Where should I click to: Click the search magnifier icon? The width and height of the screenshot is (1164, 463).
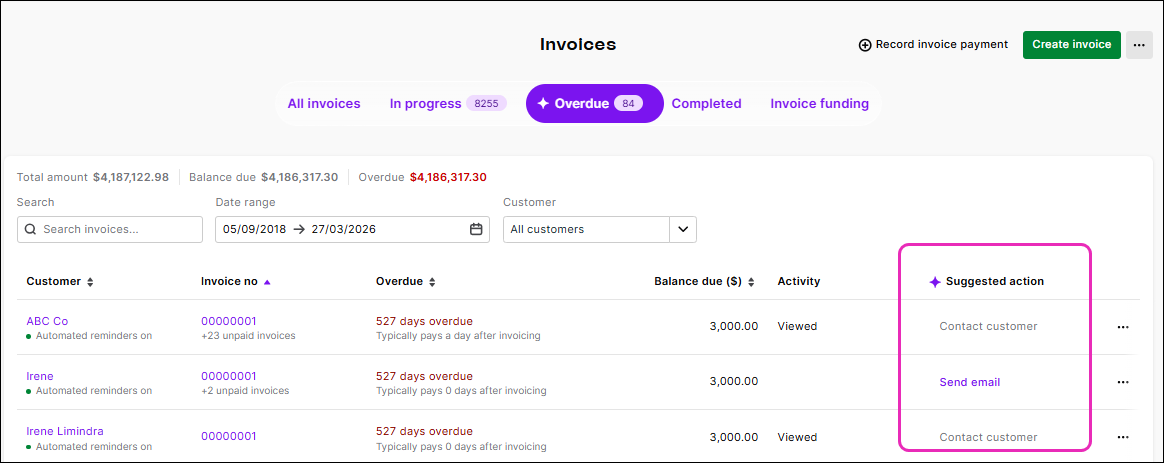(30, 229)
